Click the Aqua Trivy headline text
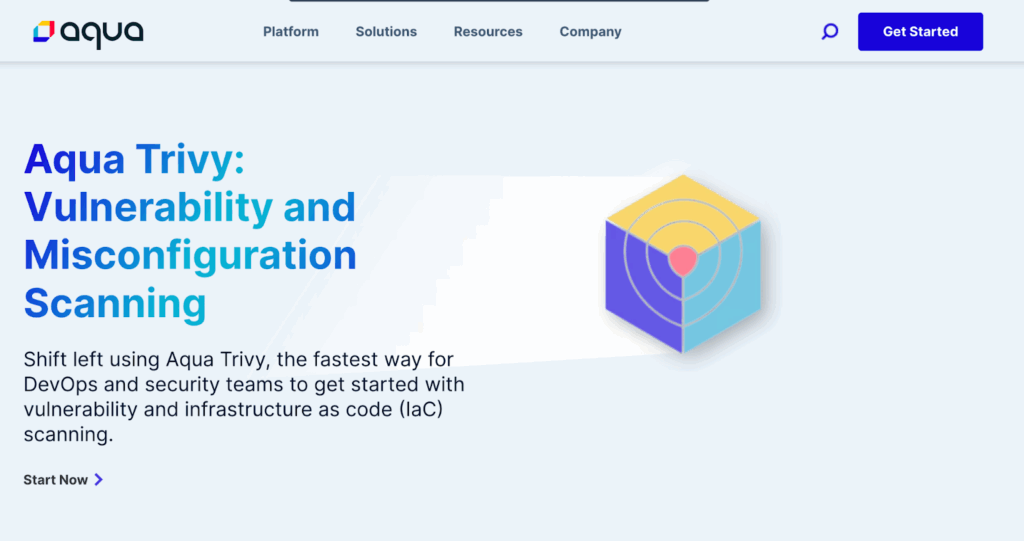Viewport: 1024px width, 541px height. pos(190,231)
